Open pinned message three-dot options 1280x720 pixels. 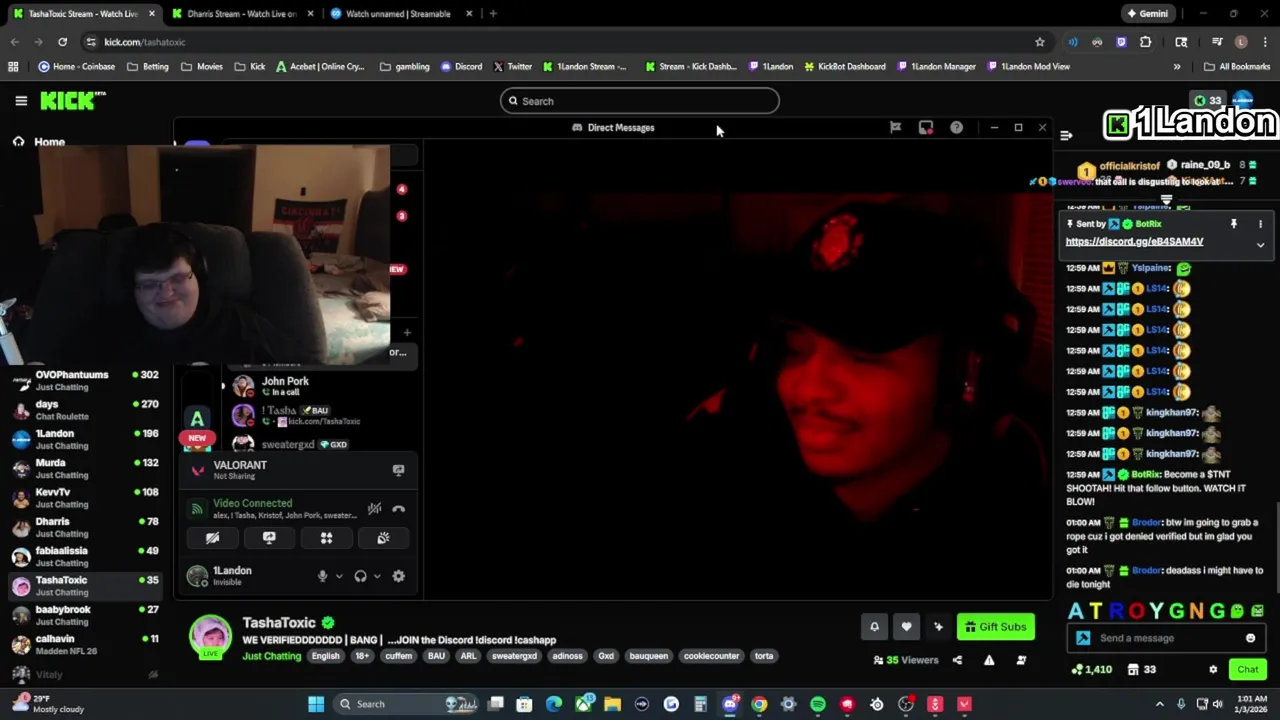coord(1260,224)
